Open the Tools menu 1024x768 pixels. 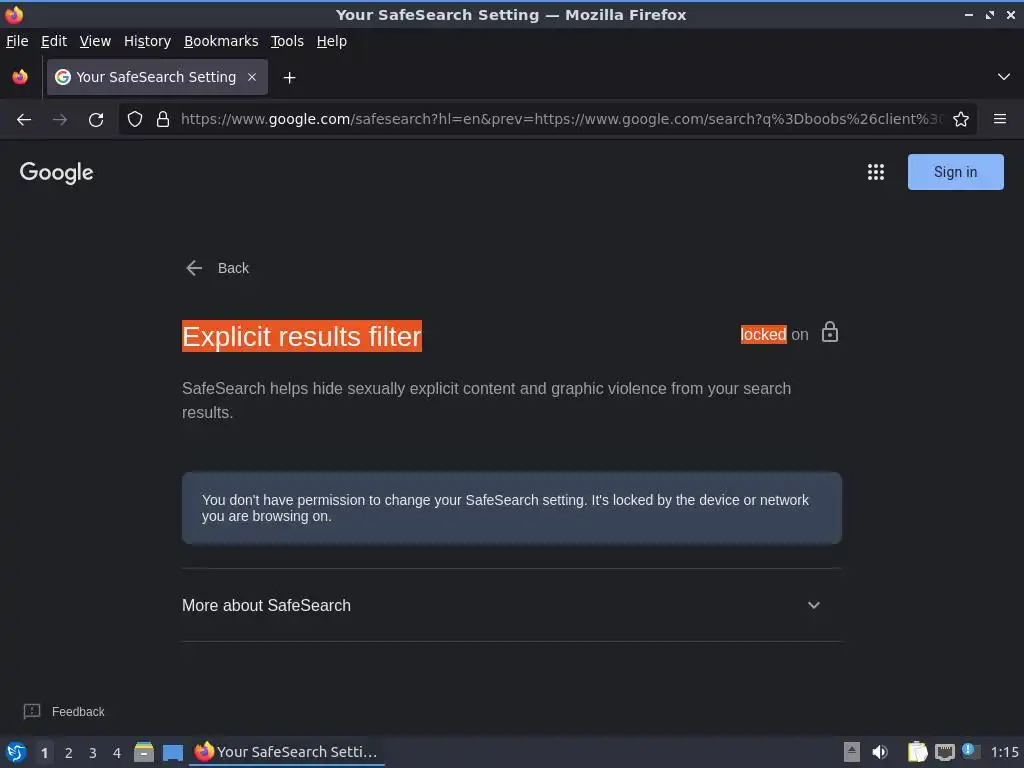point(287,41)
